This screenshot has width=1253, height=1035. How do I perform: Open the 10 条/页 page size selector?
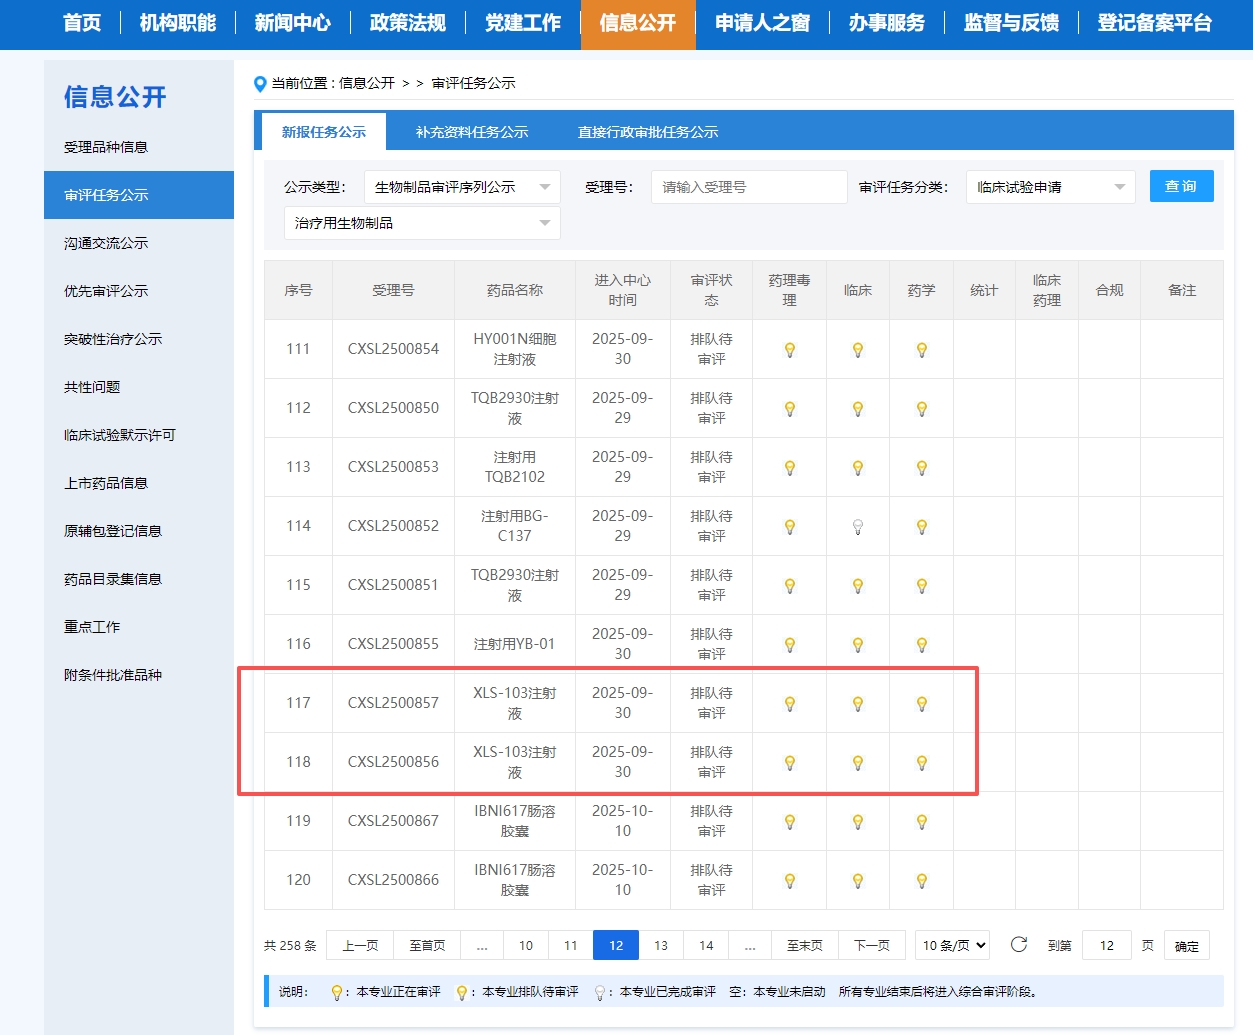(953, 945)
